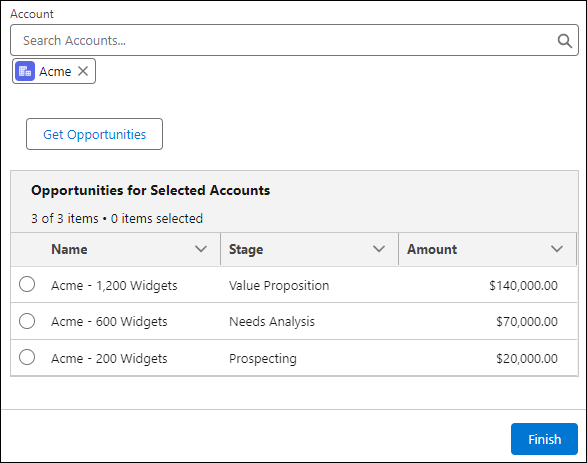Open the Name column dropdown chevron
Image resolution: width=587 pixels, height=463 pixels.
tap(201, 249)
